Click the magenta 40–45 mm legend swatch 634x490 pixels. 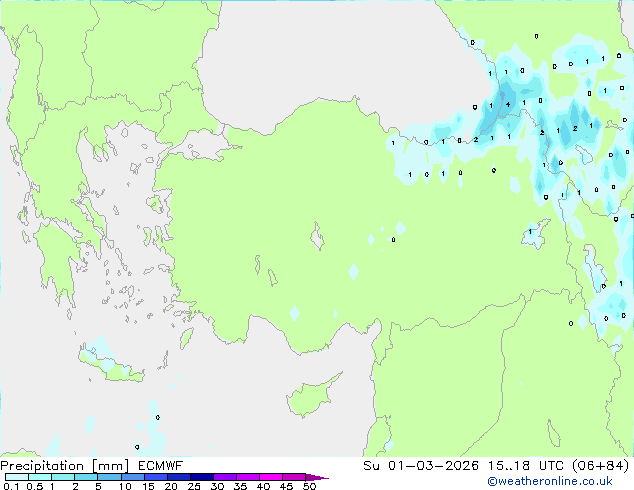click(x=271, y=477)
